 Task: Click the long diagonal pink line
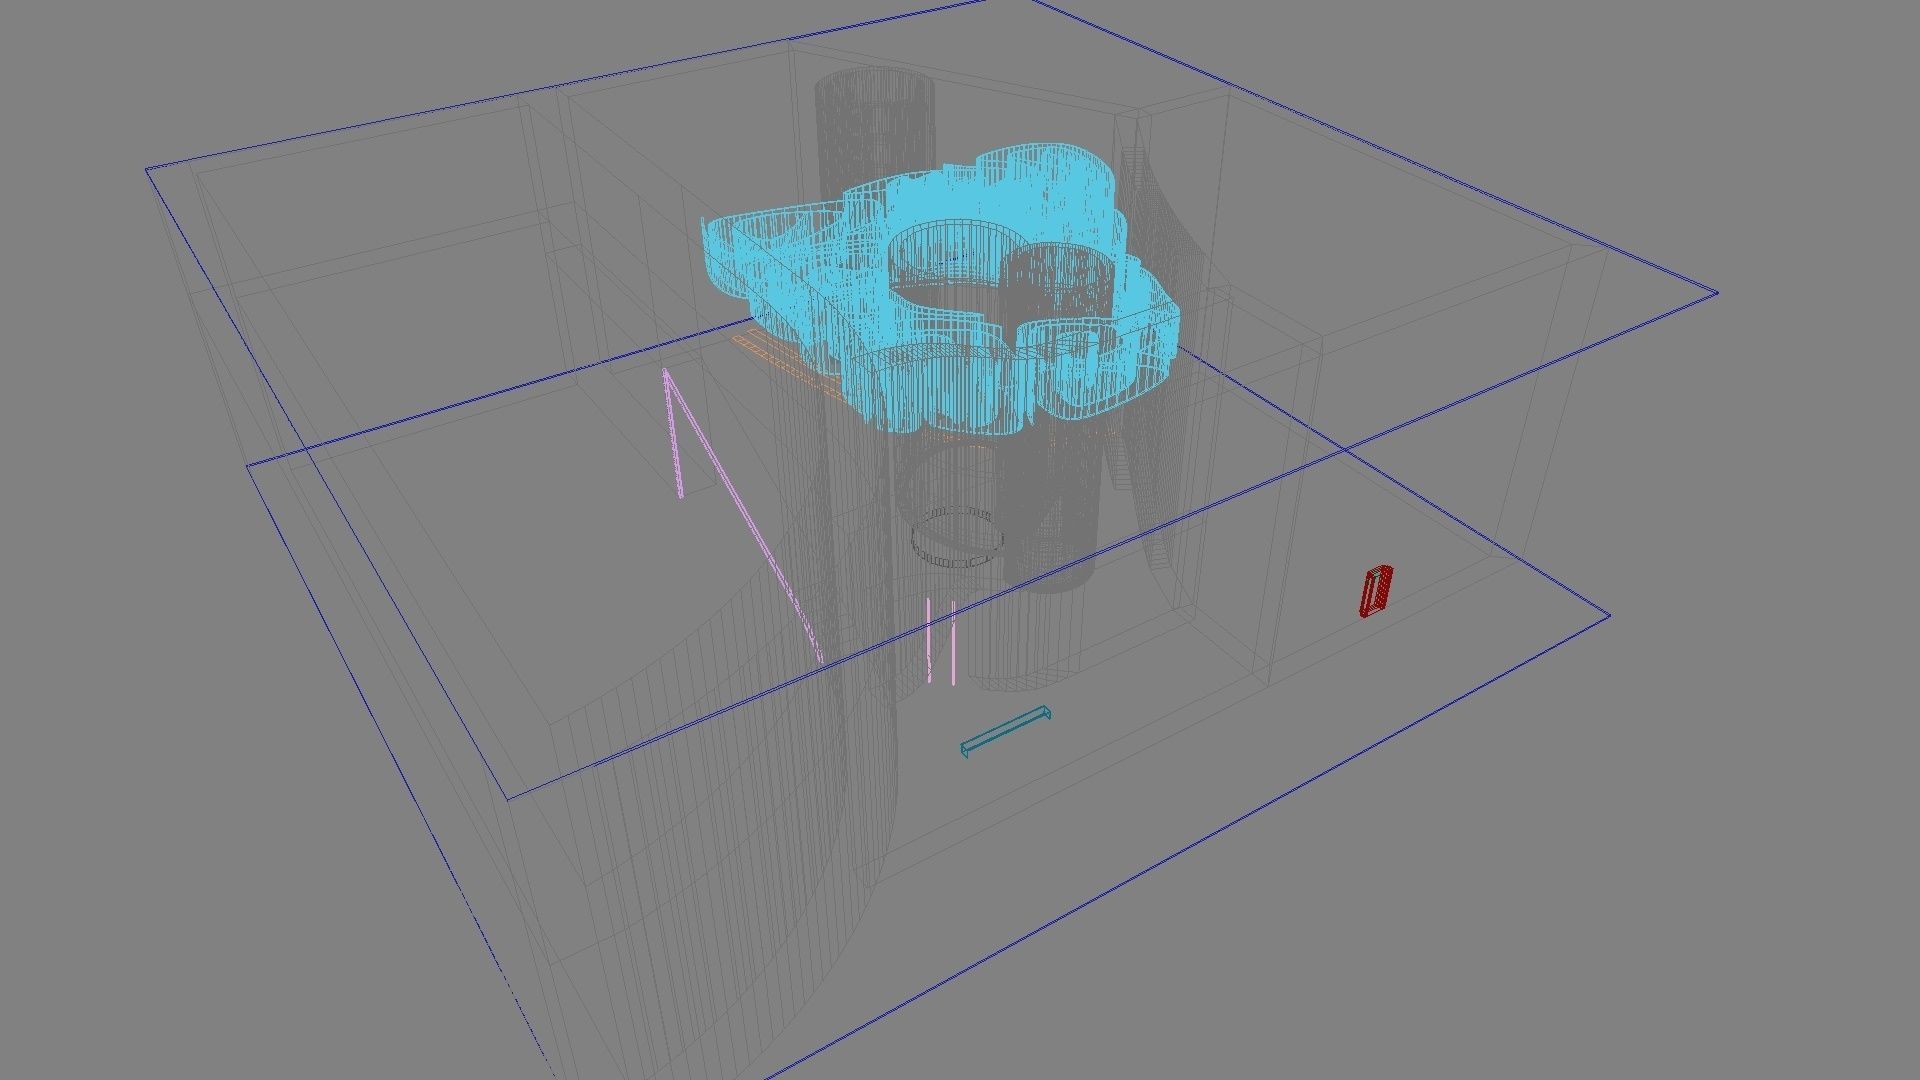[x=742, y=516]
